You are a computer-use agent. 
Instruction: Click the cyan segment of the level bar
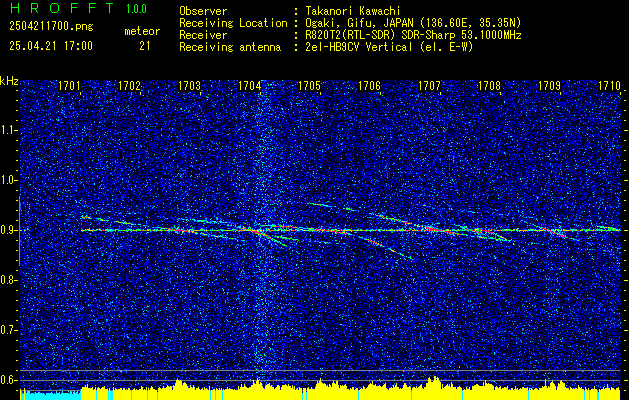tap(51, 395)
